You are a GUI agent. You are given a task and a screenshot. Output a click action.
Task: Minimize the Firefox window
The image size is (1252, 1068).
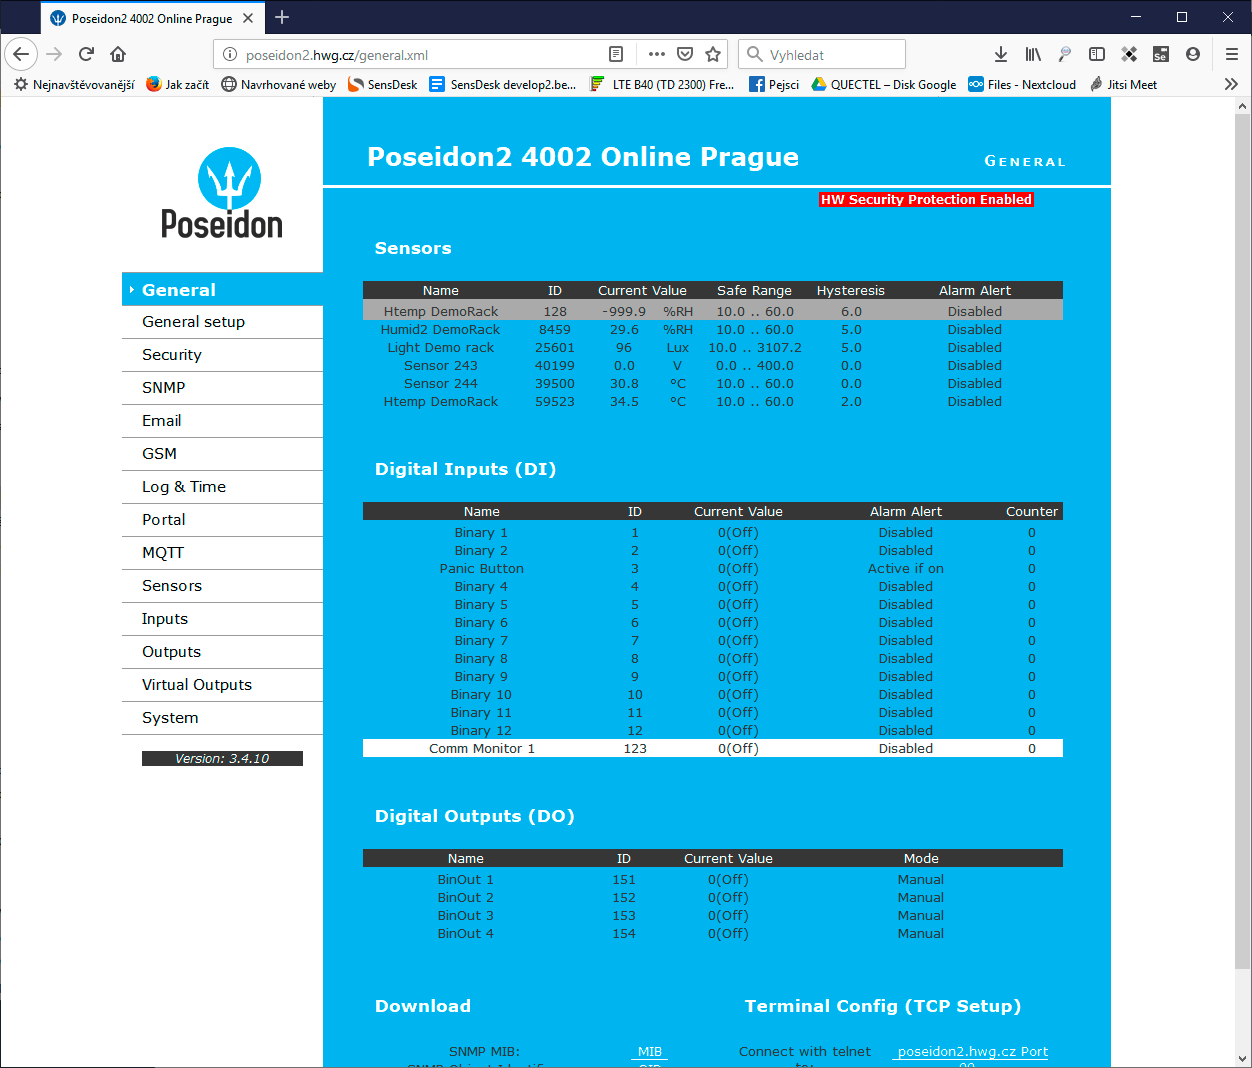point(1136,17)
